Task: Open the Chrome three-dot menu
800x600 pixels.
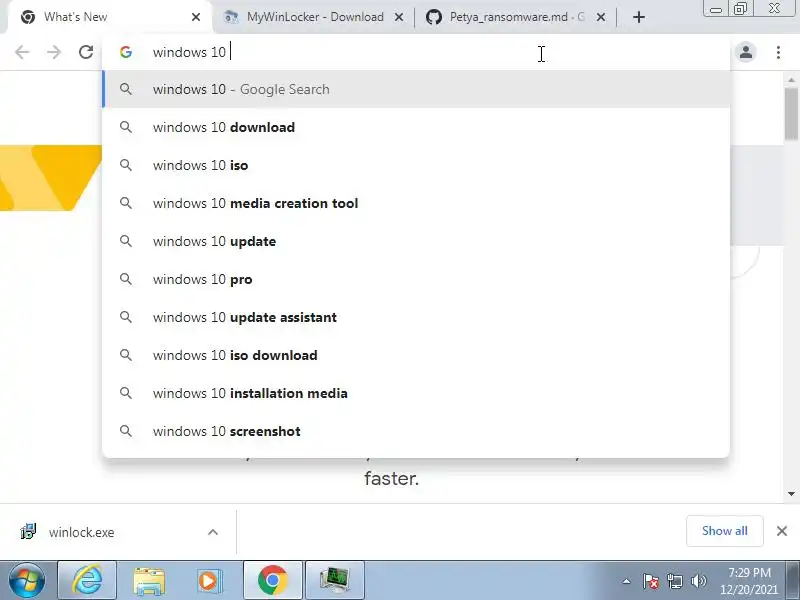Action: (778, 52)
